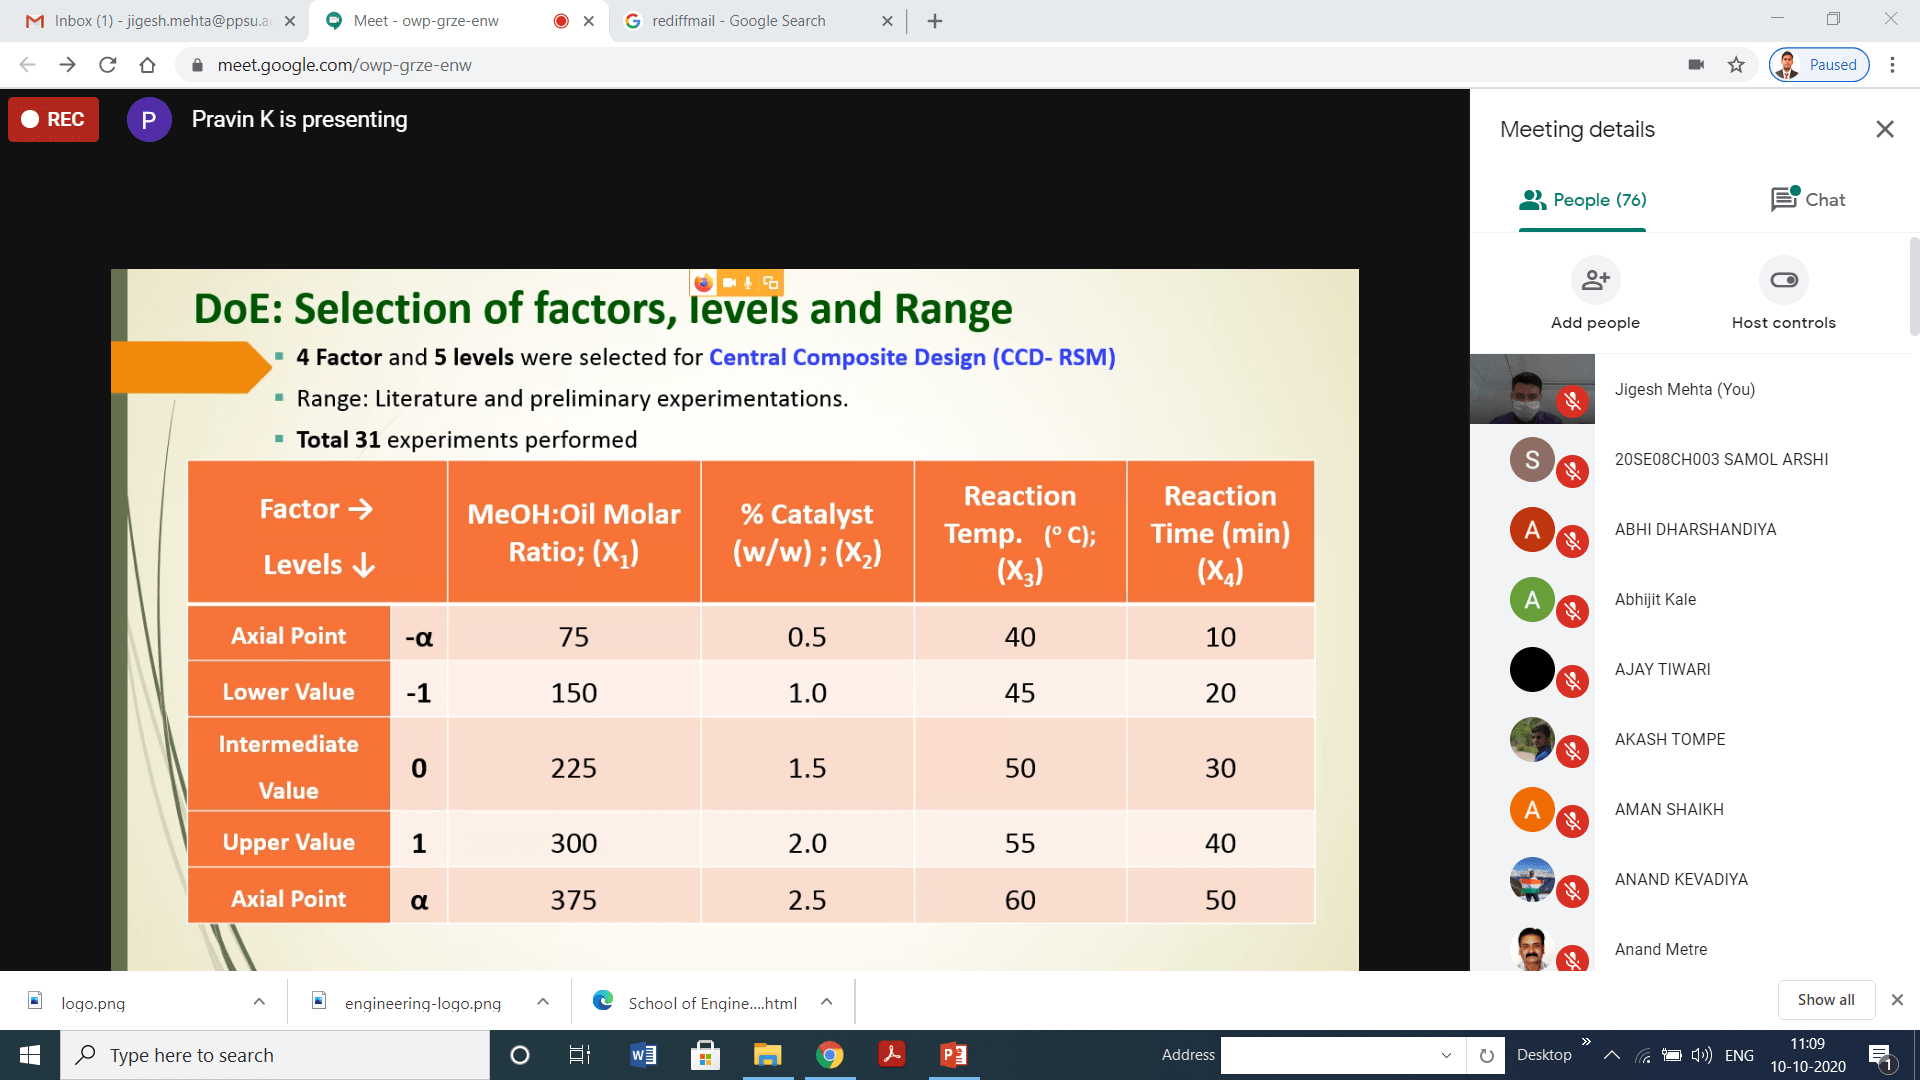
Task: Expand engineering-logo.png download options chevron
Action: click(x=543, y=1002)
